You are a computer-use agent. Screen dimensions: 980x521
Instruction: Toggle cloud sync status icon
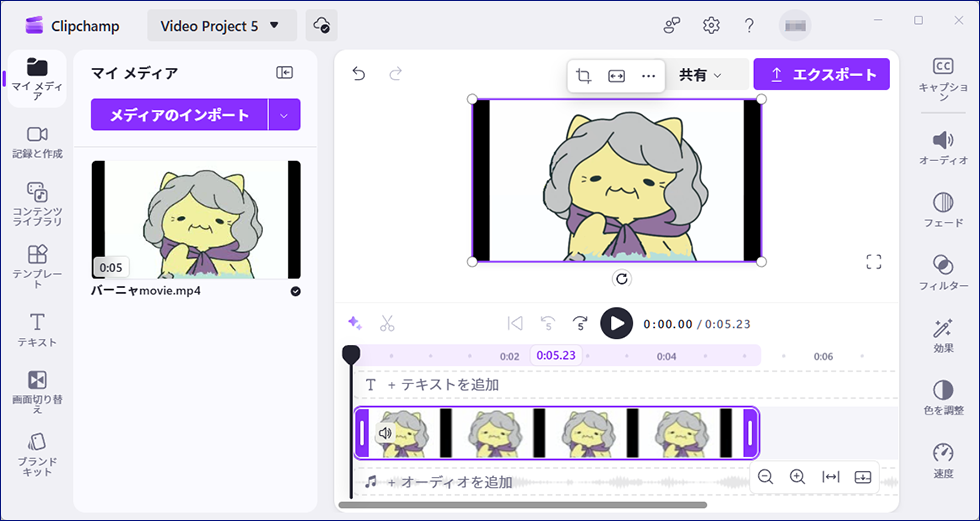321,25
